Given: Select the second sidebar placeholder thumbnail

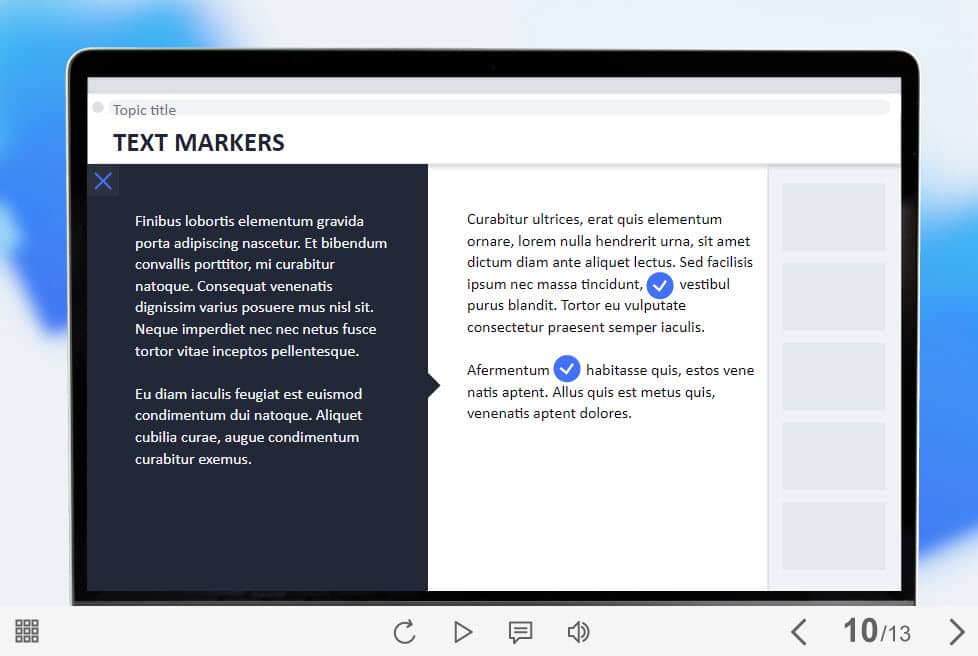Looking at the screenshot, I should (833, 297).
